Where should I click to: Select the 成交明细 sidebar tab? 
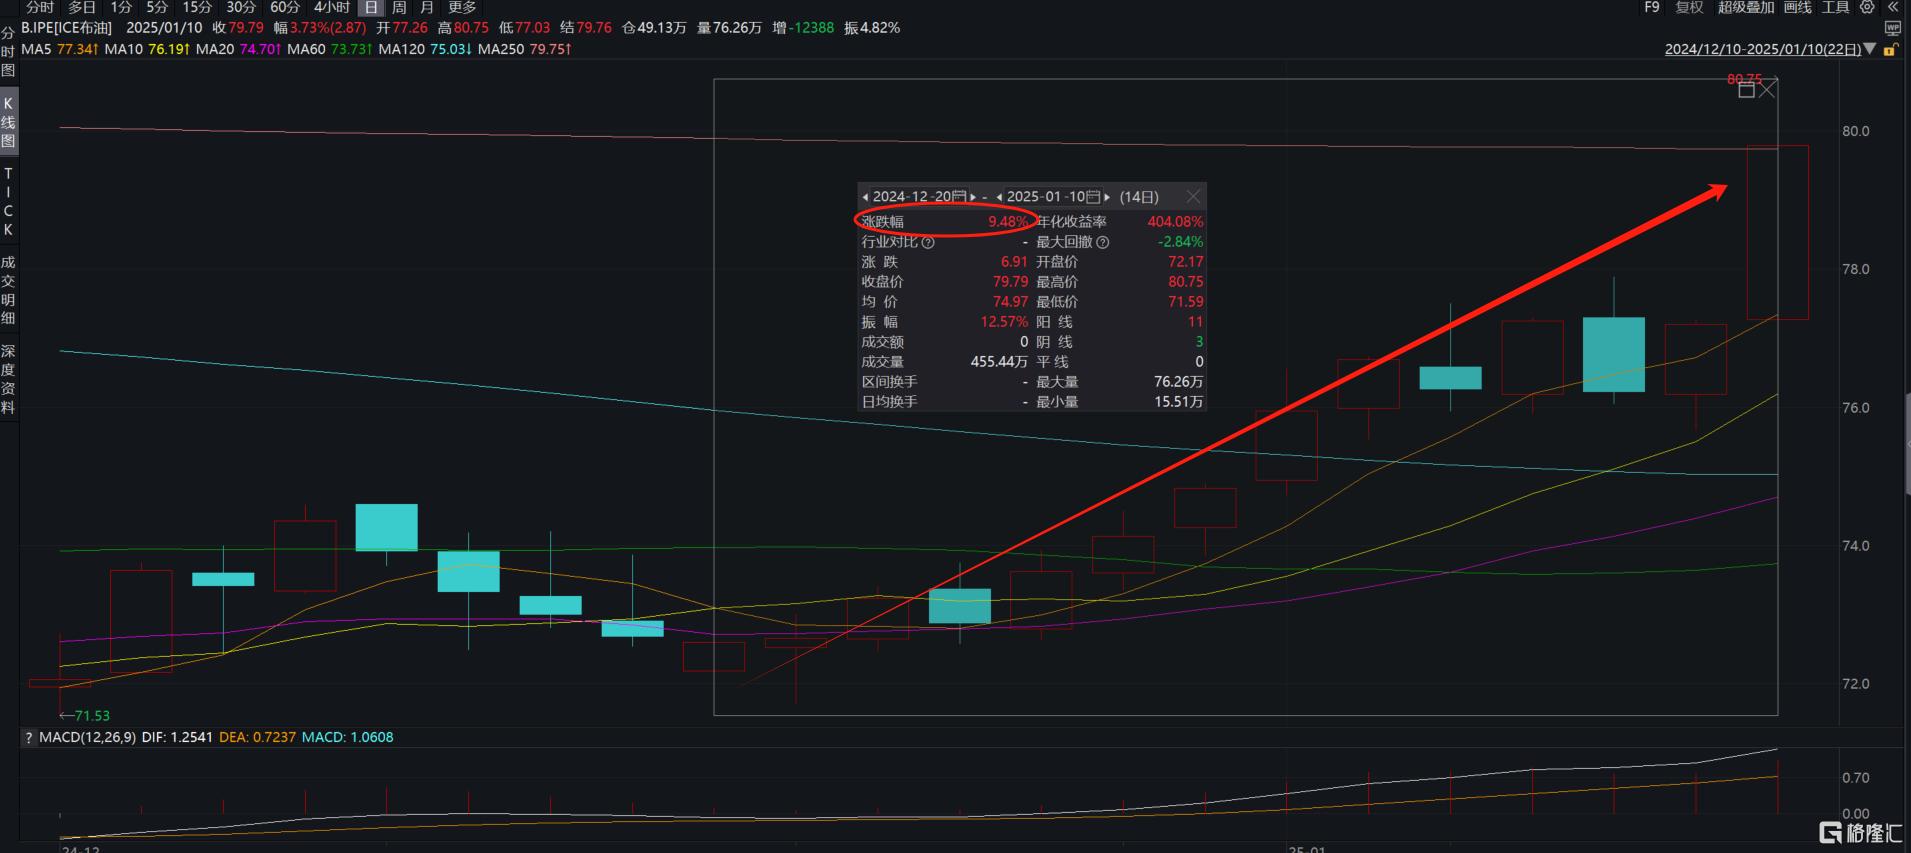tap(8, 290)
